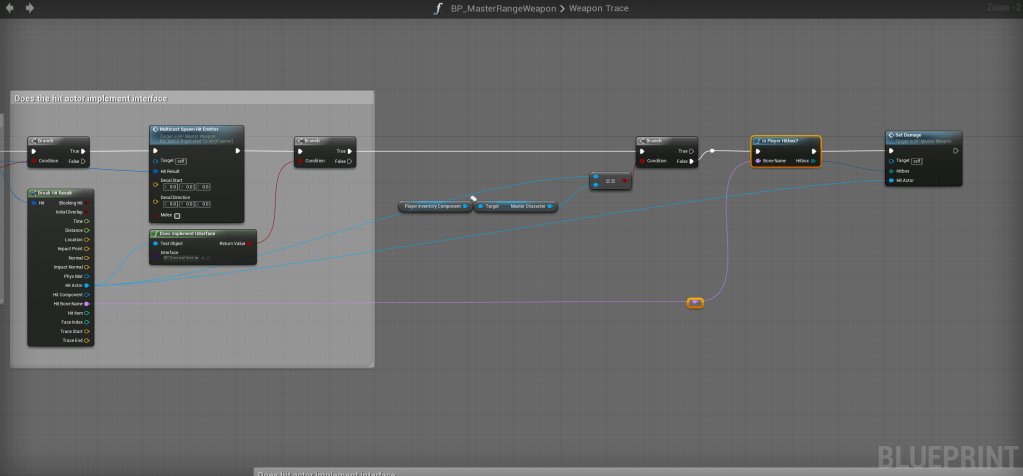1023x476 pixels.
Task: Go back with the left navigation arrow
Action: coord(8,8)
